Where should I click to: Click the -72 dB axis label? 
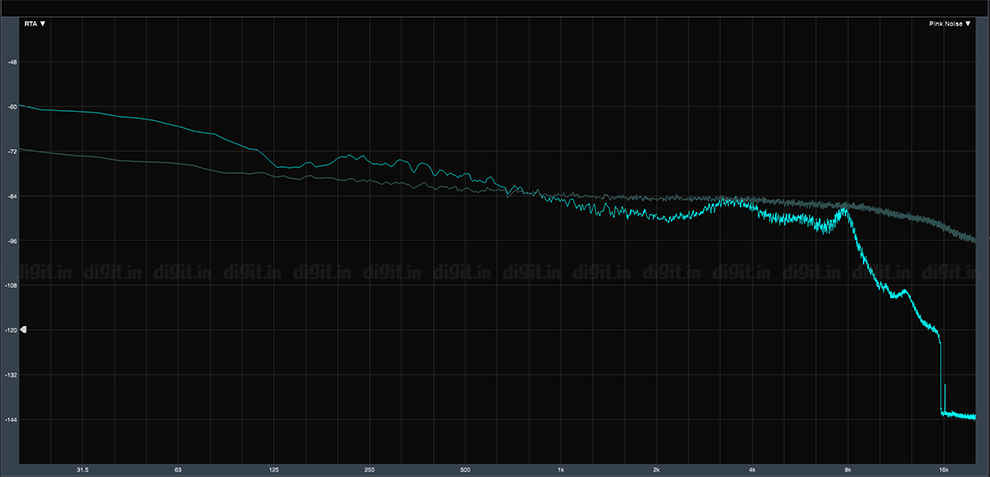(13, 152)
